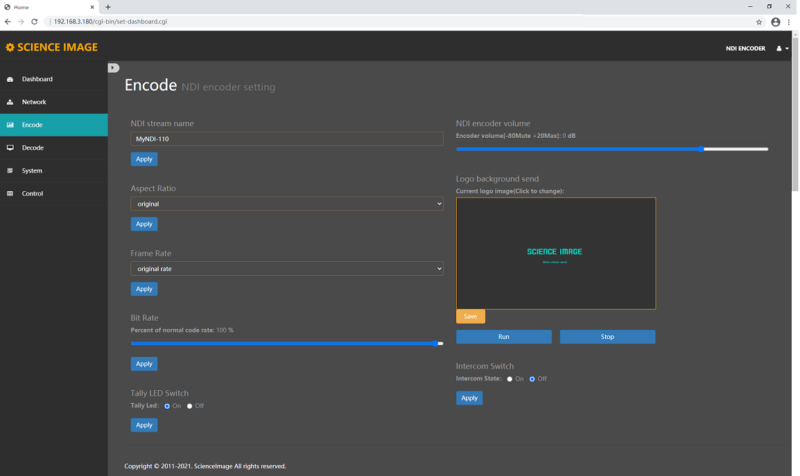
Task: Click the Control icon in sidebar
Action: click(10, 194)
